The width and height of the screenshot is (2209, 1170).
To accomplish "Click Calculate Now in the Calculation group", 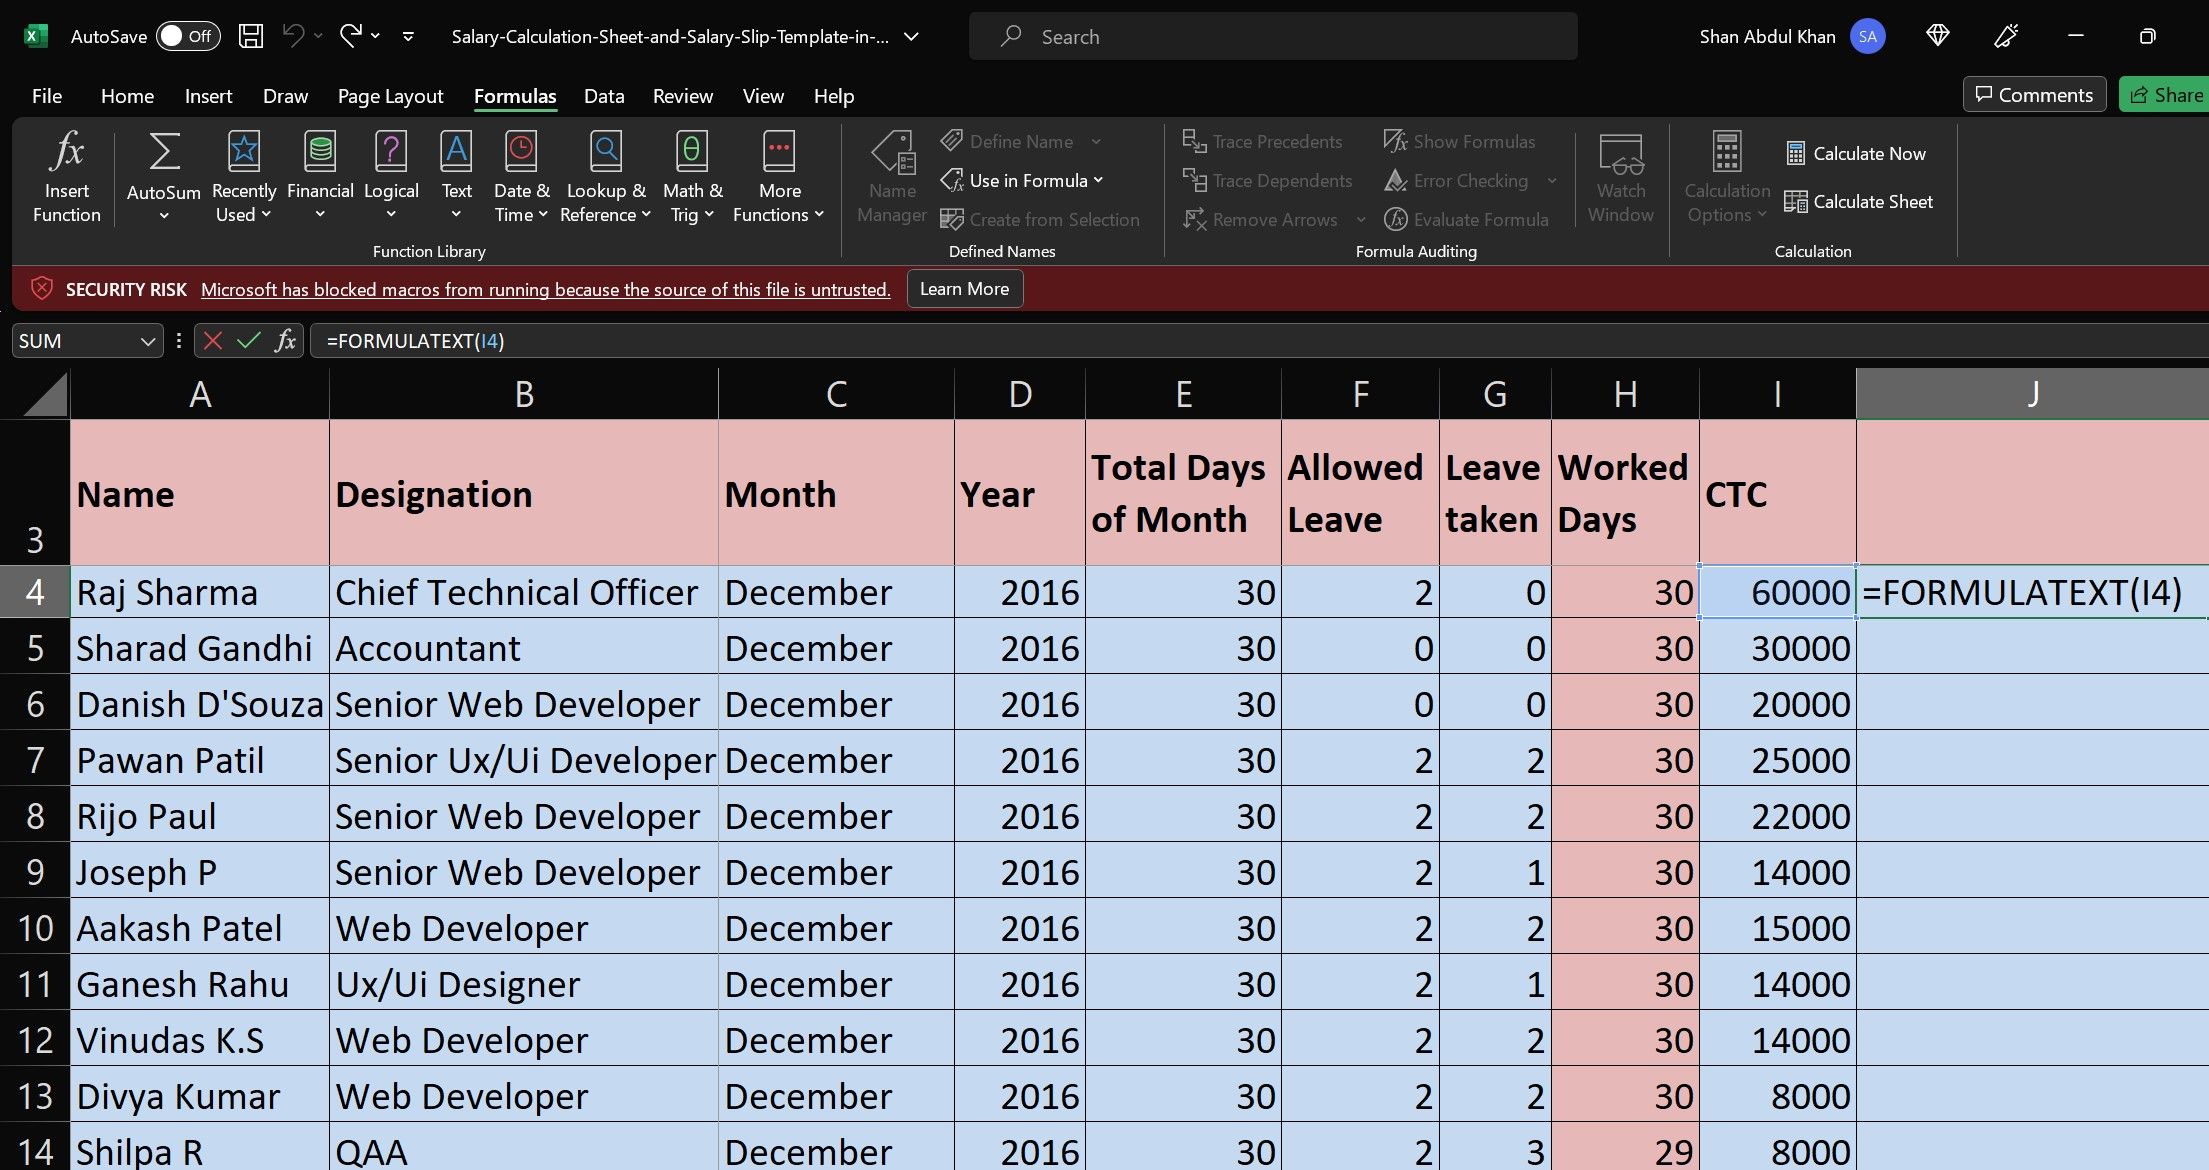I will pyautogui.click(x=1857, y=153).
